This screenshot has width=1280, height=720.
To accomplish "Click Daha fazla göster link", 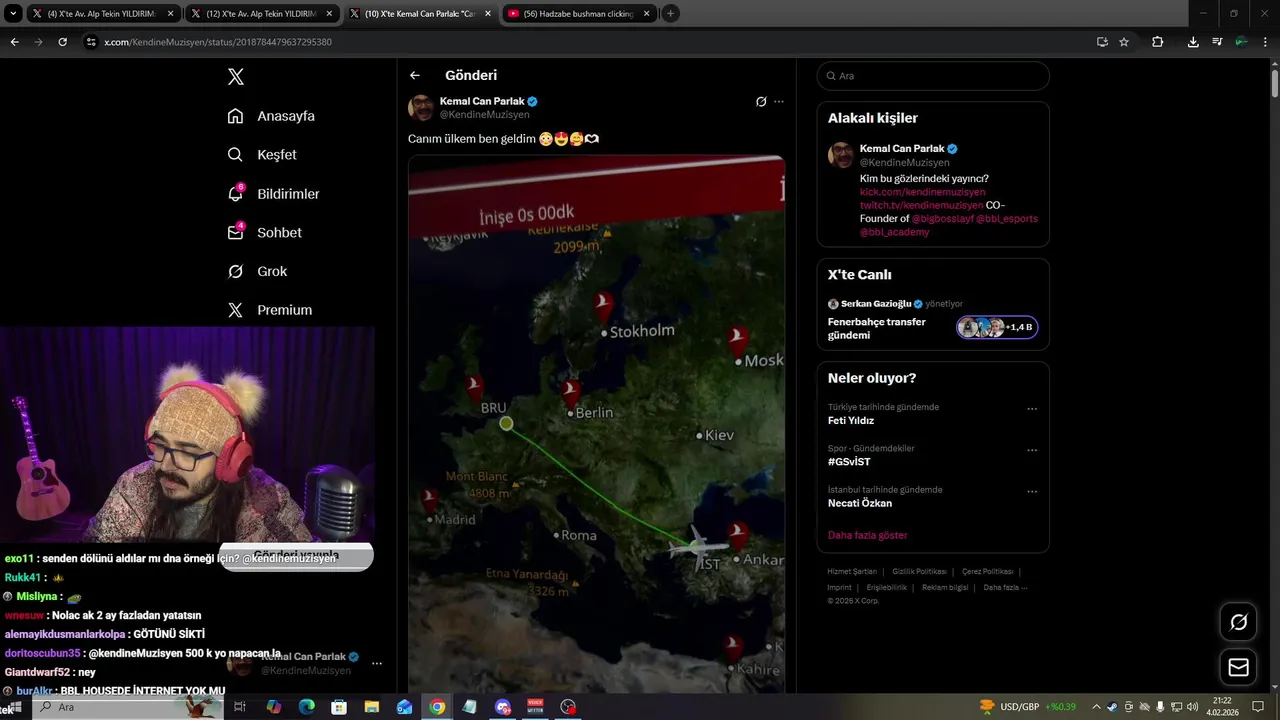I will (868, 535).
